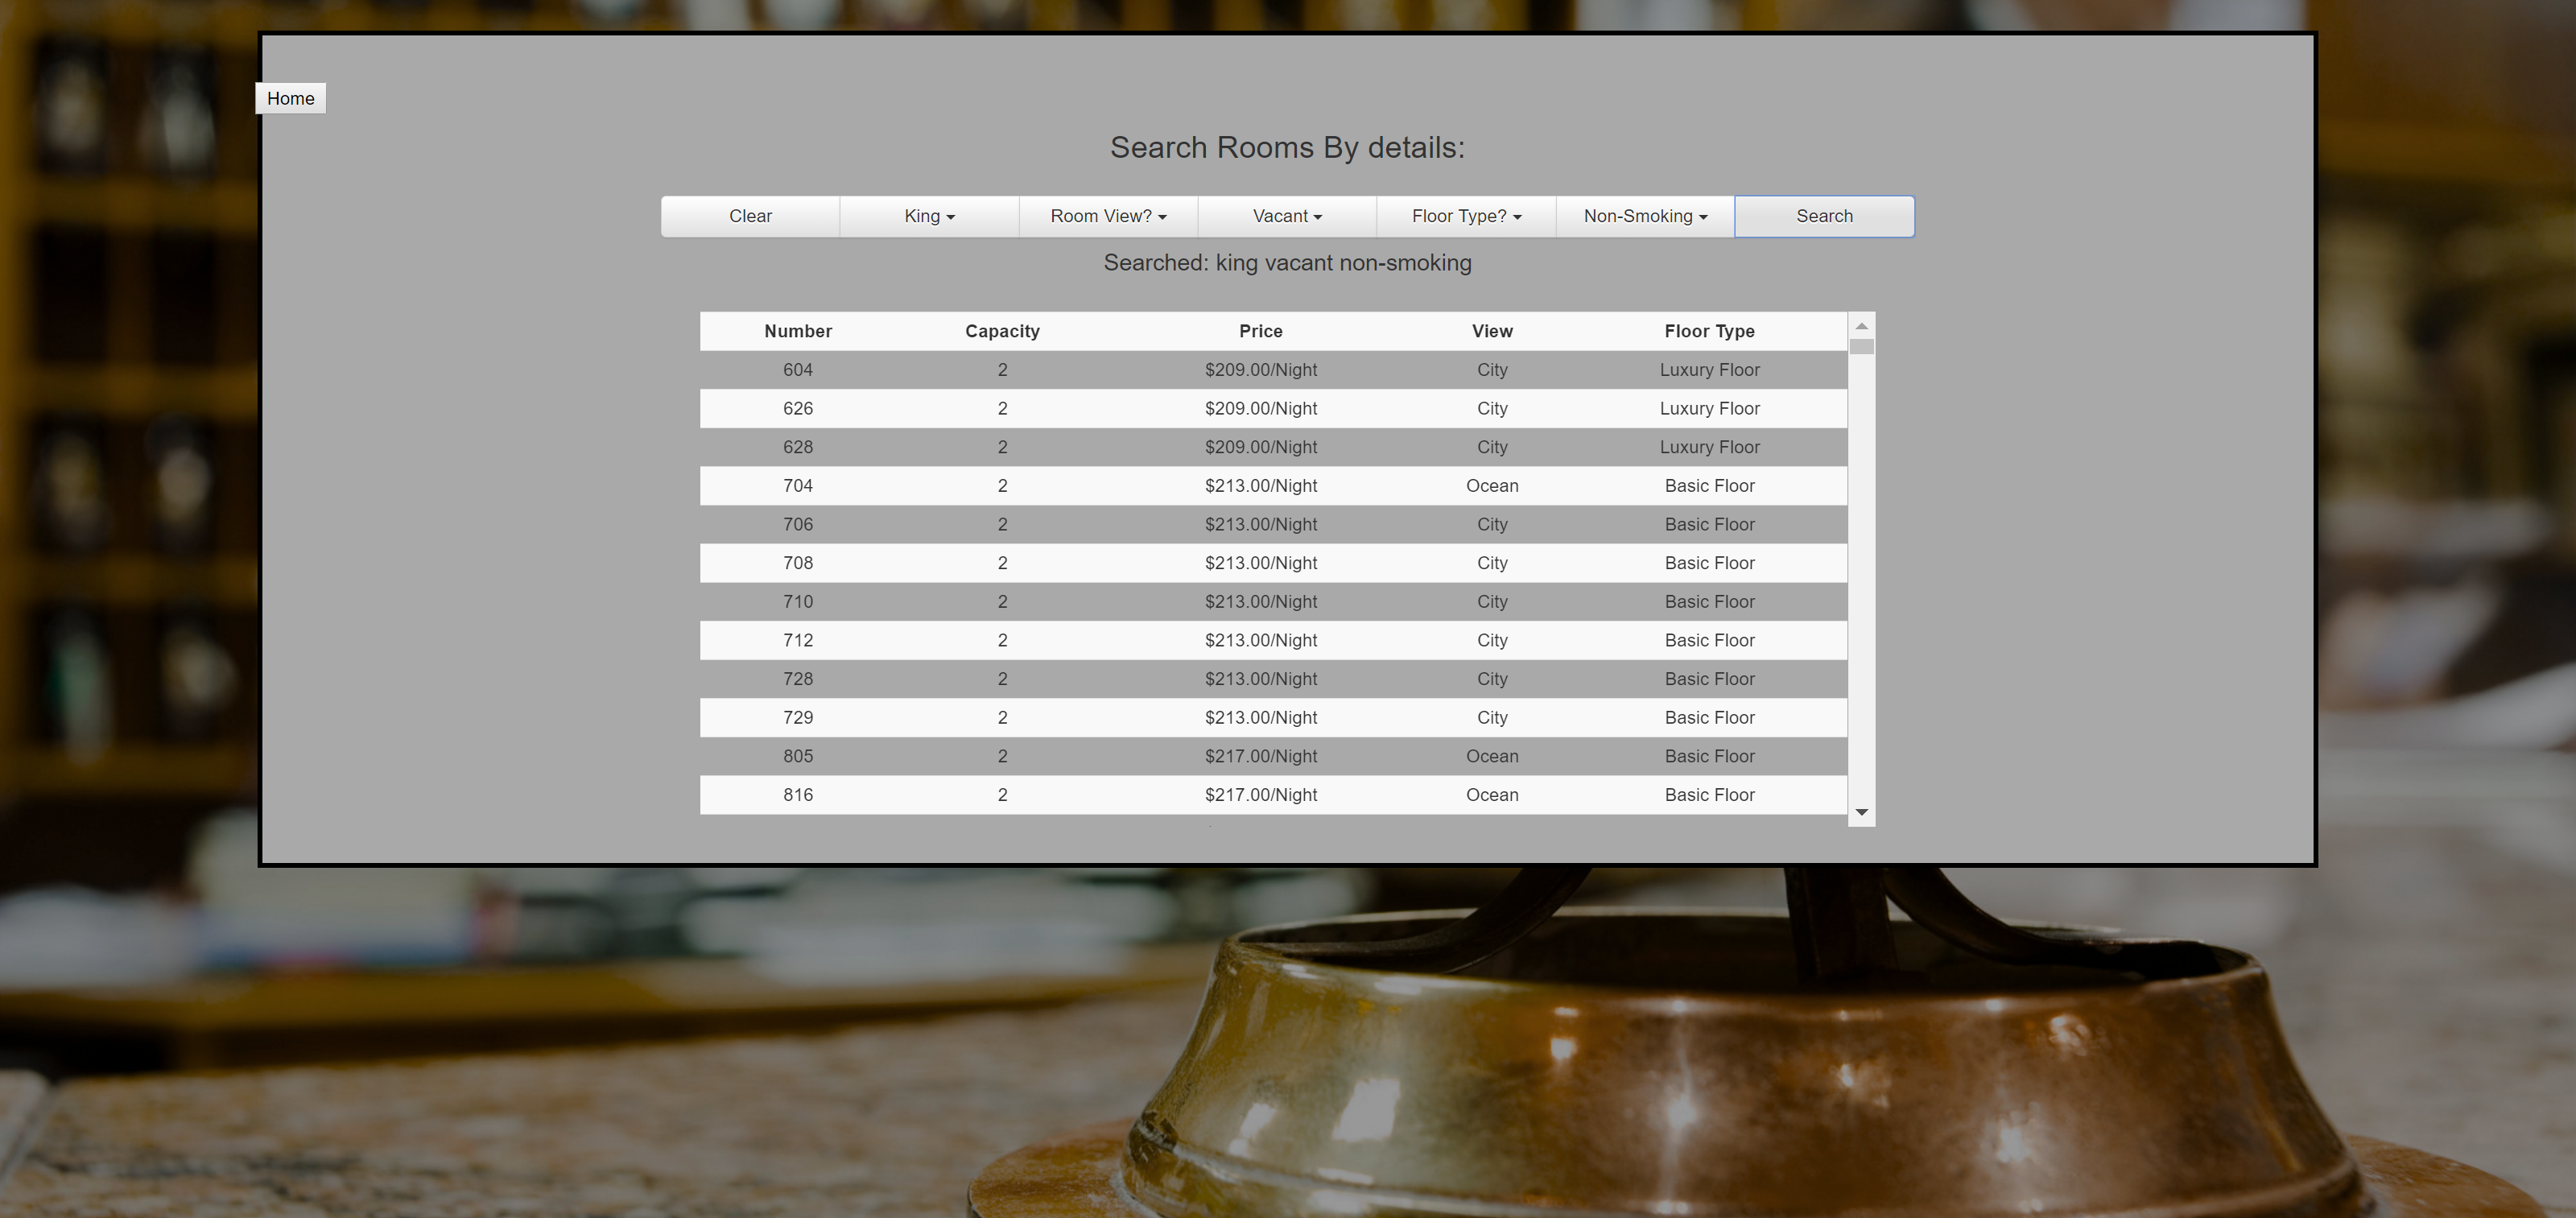The width and height of the screenshot is (2576, 1218).
Task: Open the Vacant status dropdown
Action: (x=1287, y=216)
